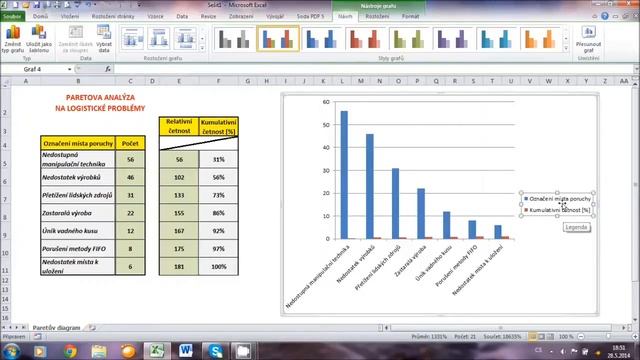The width and height of the screenshot is (640, 360).
Task: Open the Name Box dropdown arrow
Action: coord(69,69)
